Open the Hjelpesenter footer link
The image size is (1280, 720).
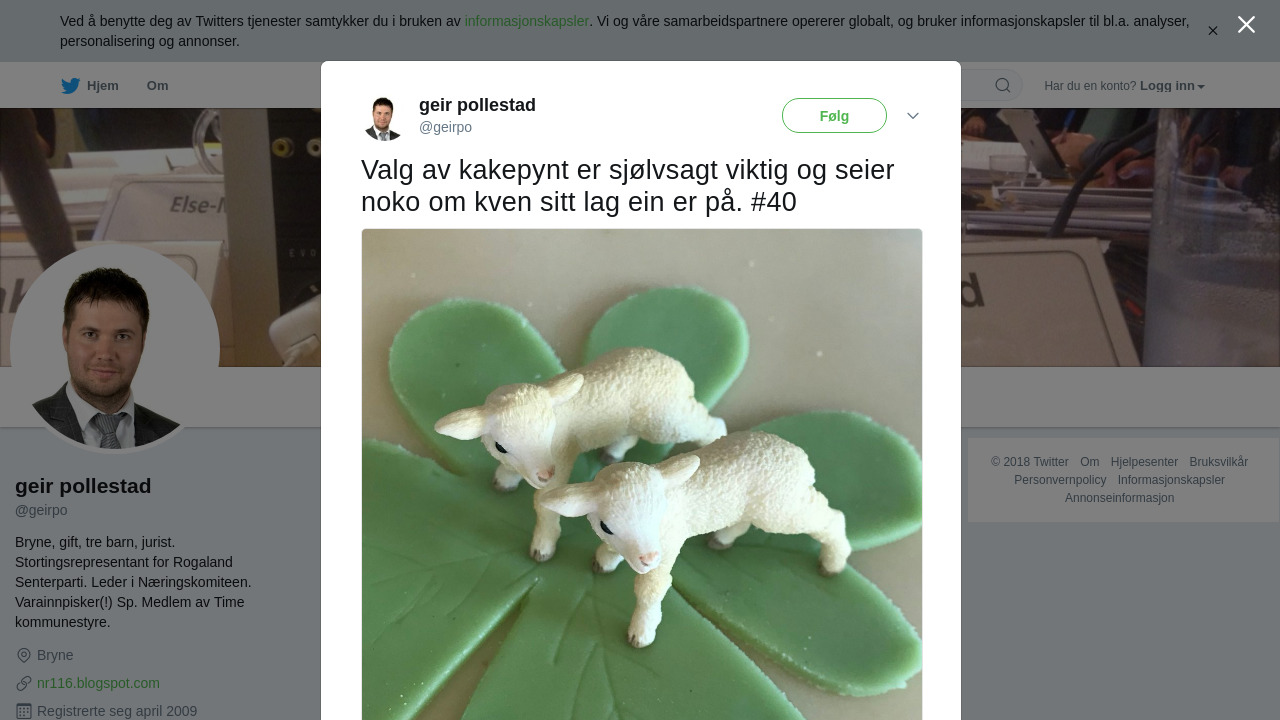click(1144, 462)
